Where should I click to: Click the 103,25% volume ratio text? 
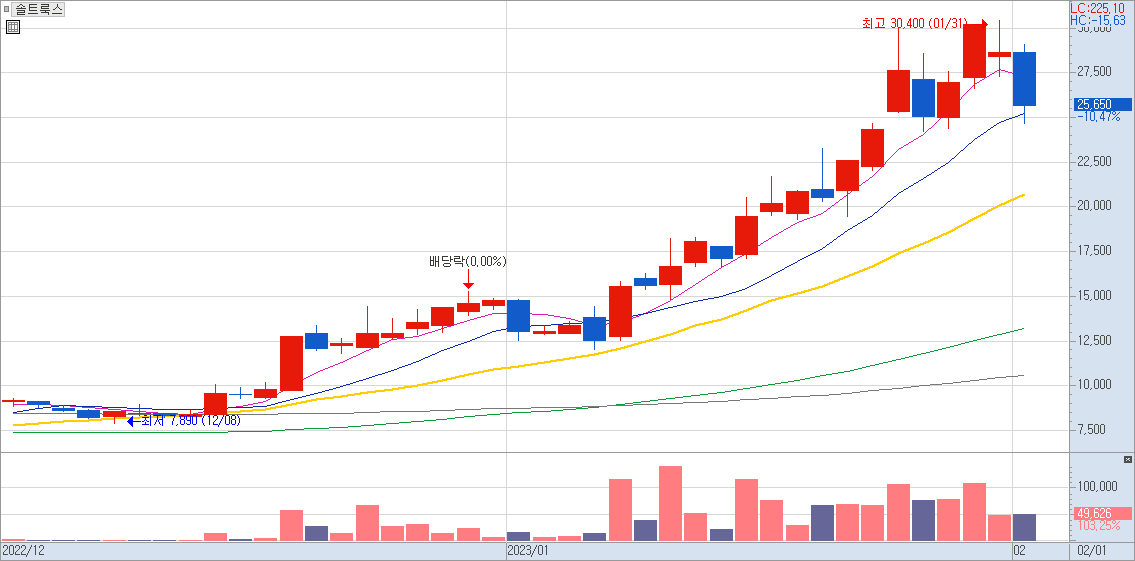click(x=1099, y=526)
